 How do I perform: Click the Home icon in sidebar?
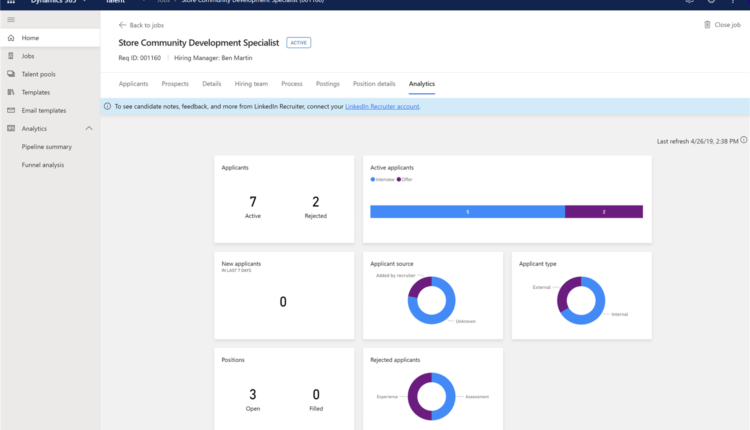tap(11, 38)
